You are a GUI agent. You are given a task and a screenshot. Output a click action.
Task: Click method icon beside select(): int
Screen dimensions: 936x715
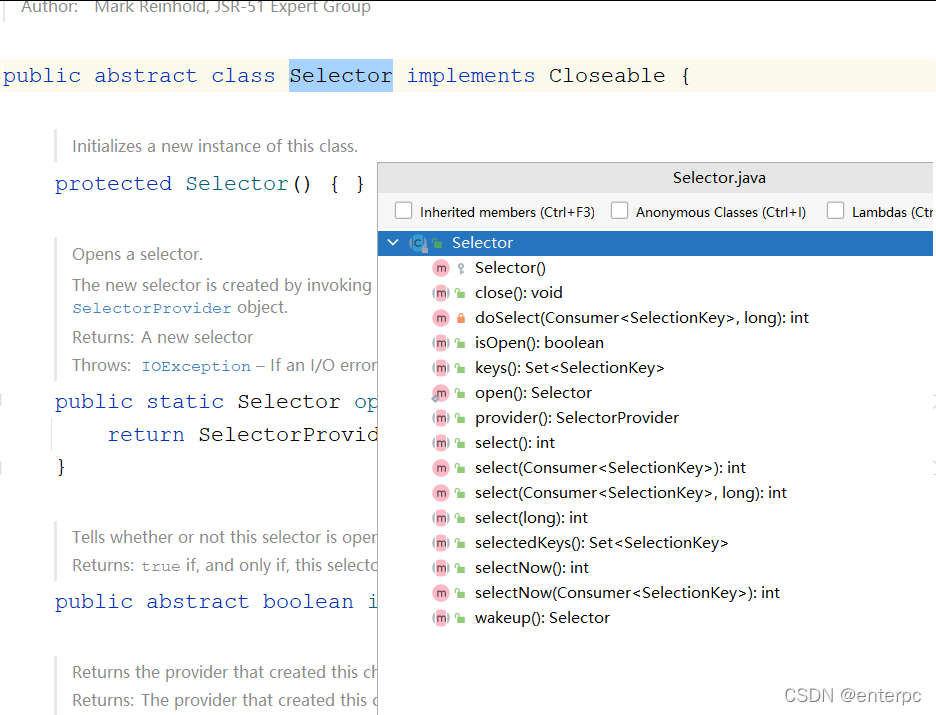click(x=441, y=443)
